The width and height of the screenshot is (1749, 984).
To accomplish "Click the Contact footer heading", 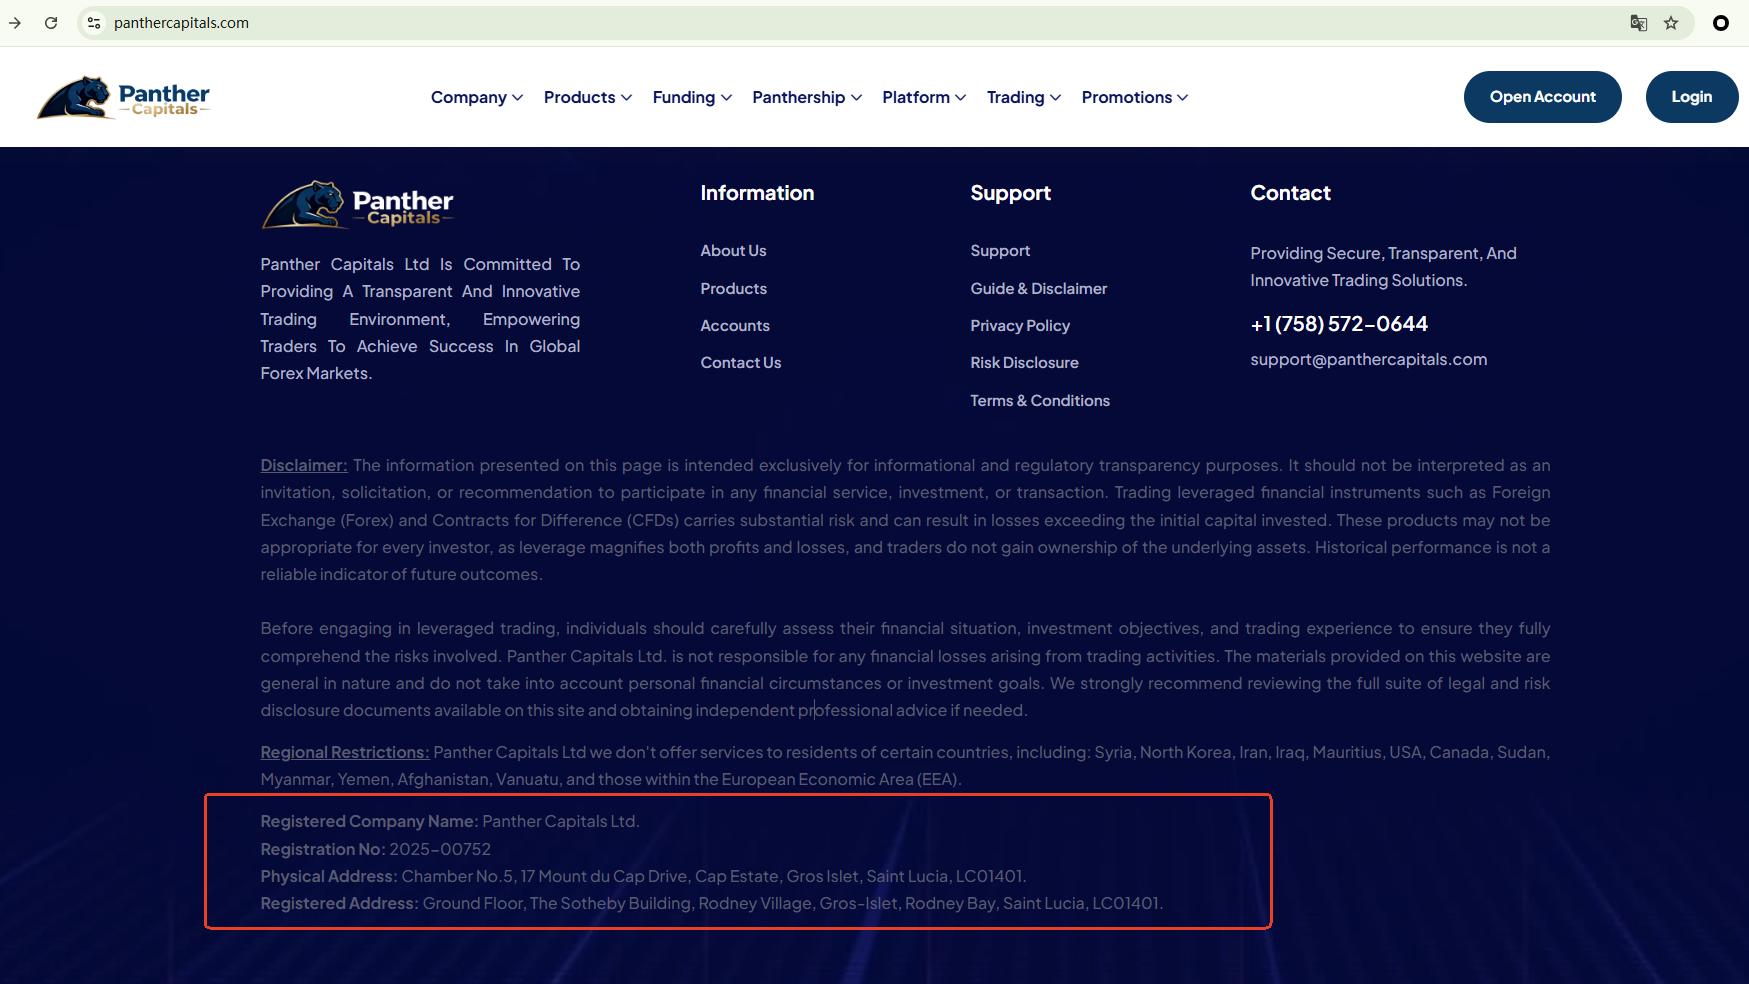I will tap(1290, 193).
